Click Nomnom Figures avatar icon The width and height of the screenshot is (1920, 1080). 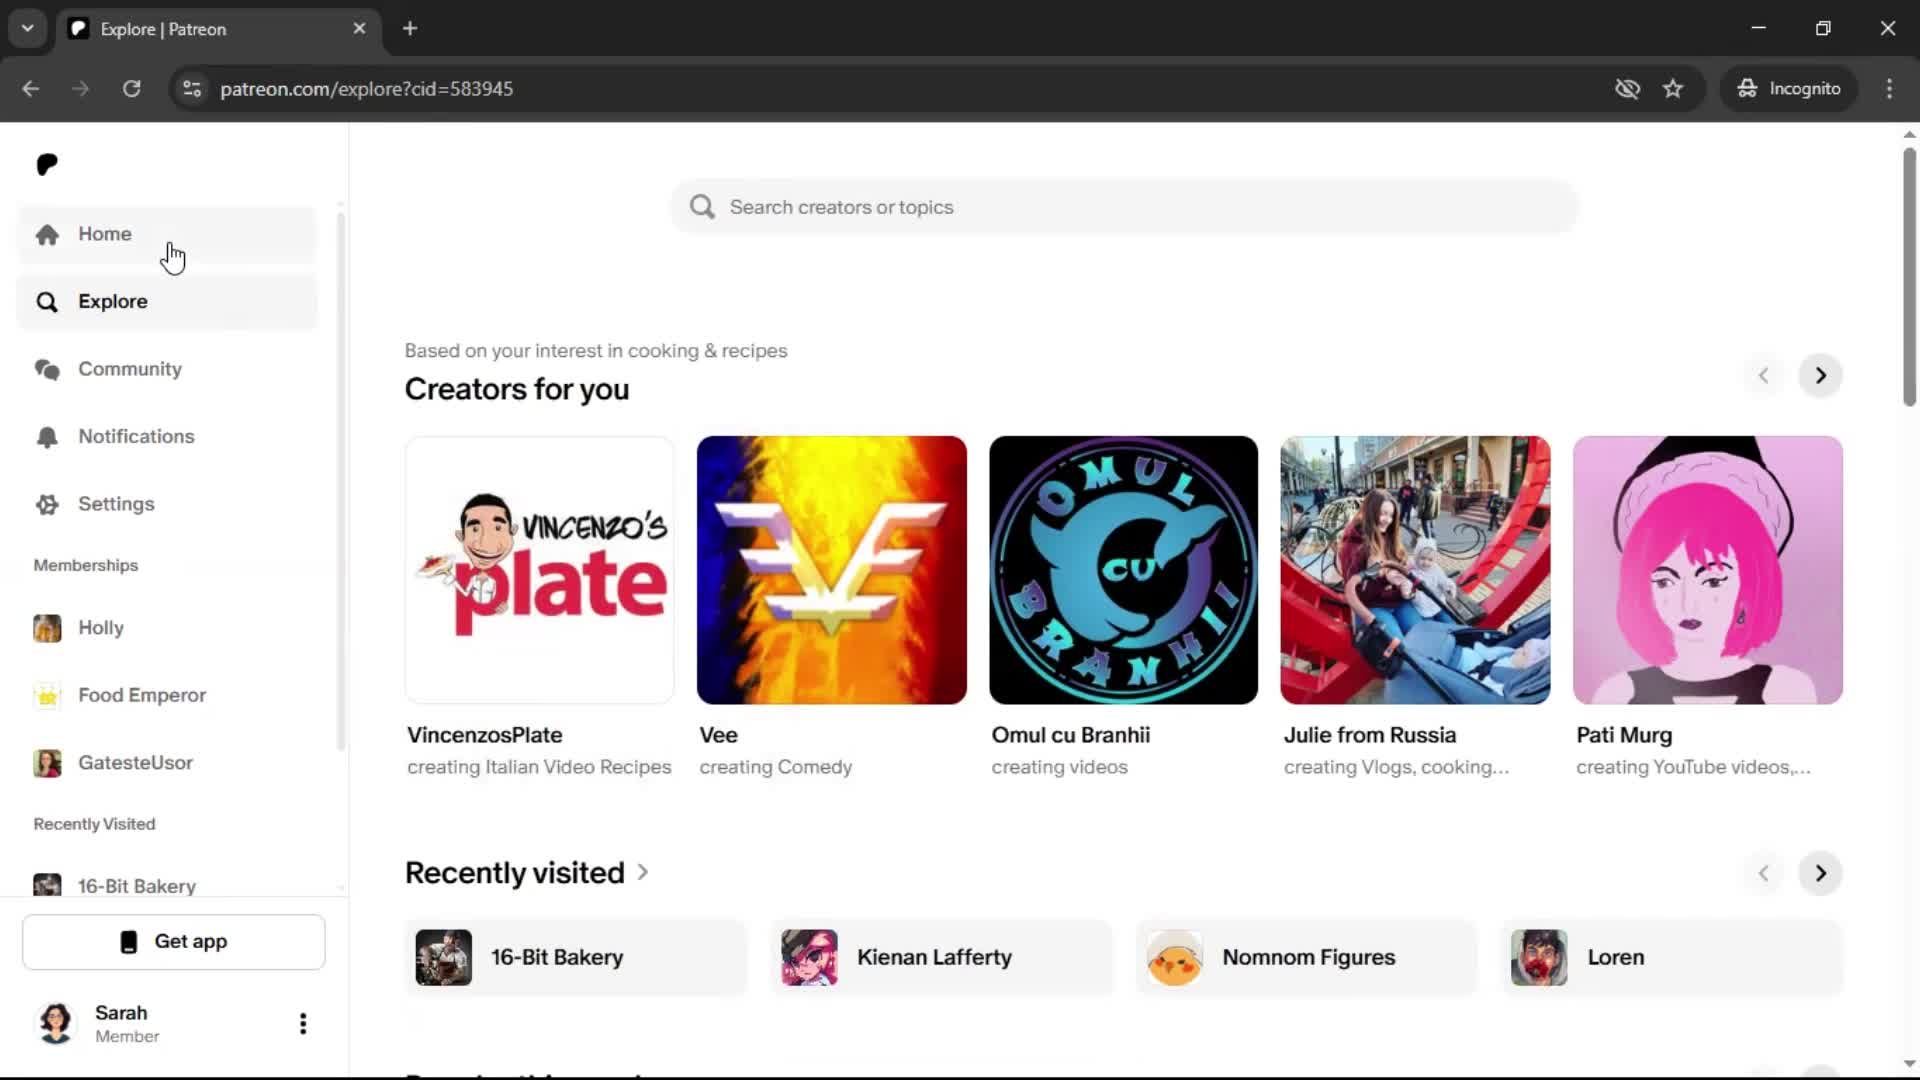click(x=1175, y=958)
